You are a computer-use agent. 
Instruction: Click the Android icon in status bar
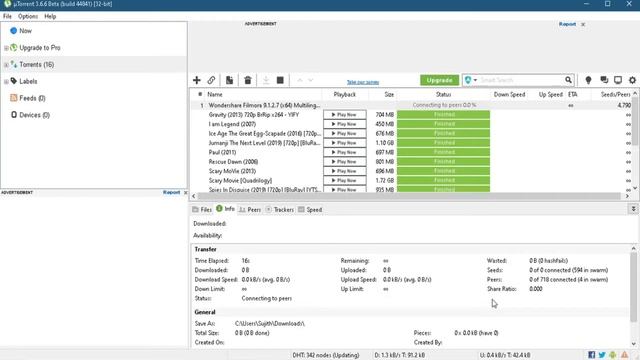pos(613,355)
